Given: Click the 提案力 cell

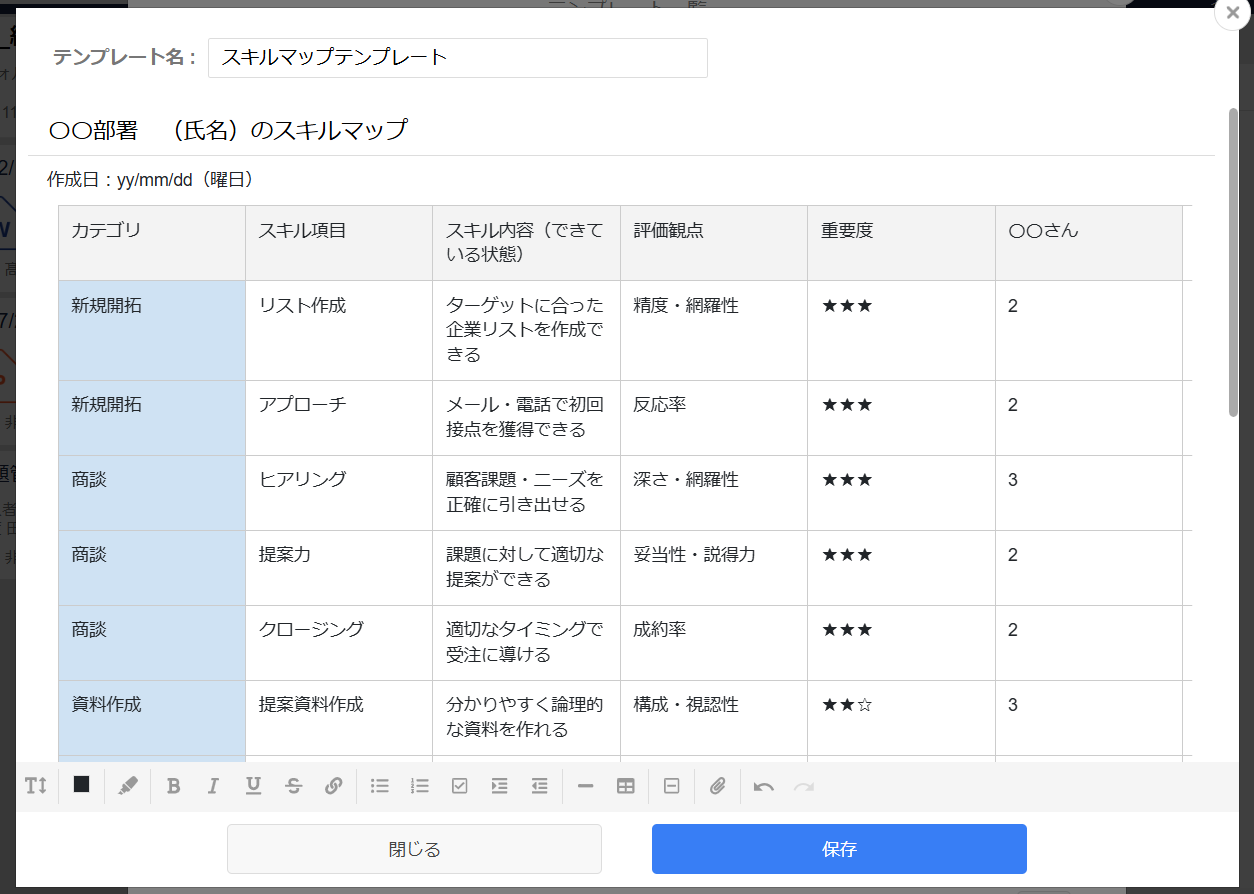Looking at the screenshot, I should (x=339, y=568).
